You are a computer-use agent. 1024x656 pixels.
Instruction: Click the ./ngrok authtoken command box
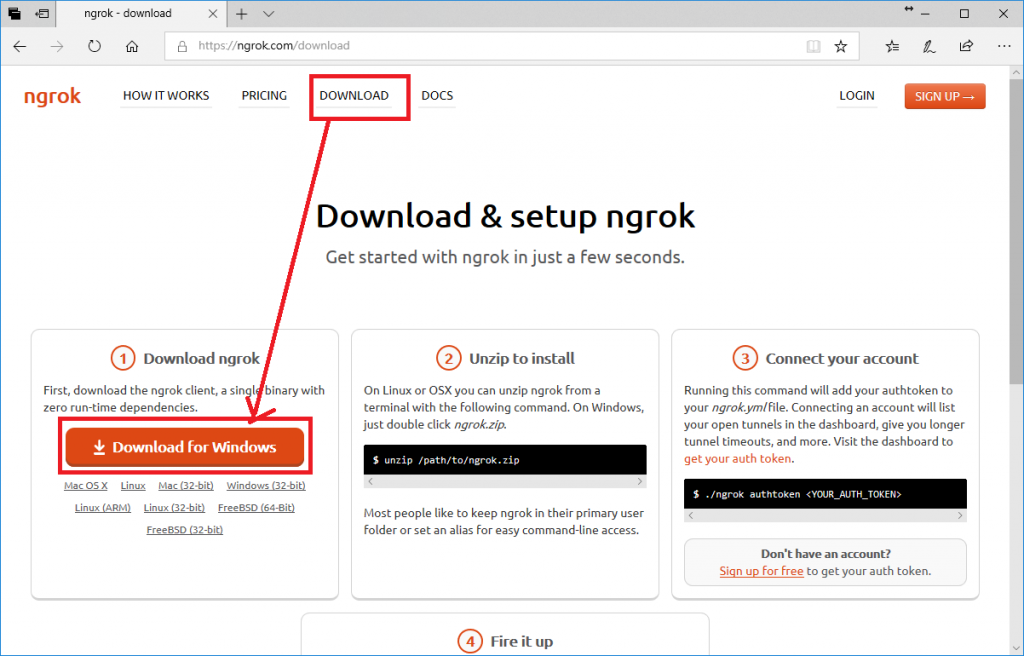click(825, 494)
